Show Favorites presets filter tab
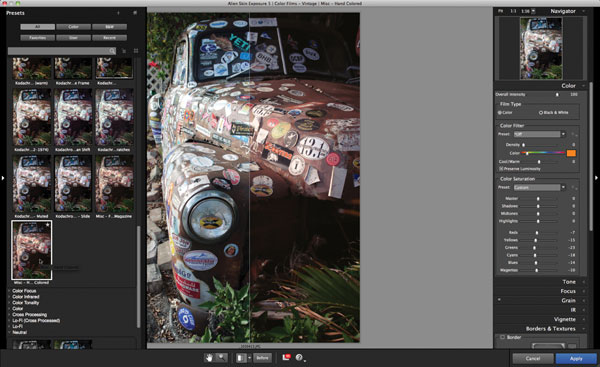The height and width of the screenshot is (367, 600). [x=38, y=38]
